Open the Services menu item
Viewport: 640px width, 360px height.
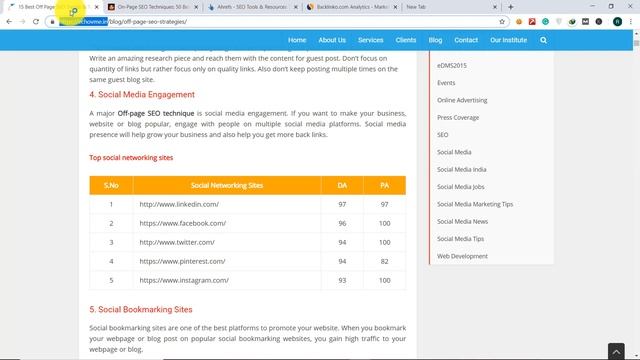tap(371, 40)
